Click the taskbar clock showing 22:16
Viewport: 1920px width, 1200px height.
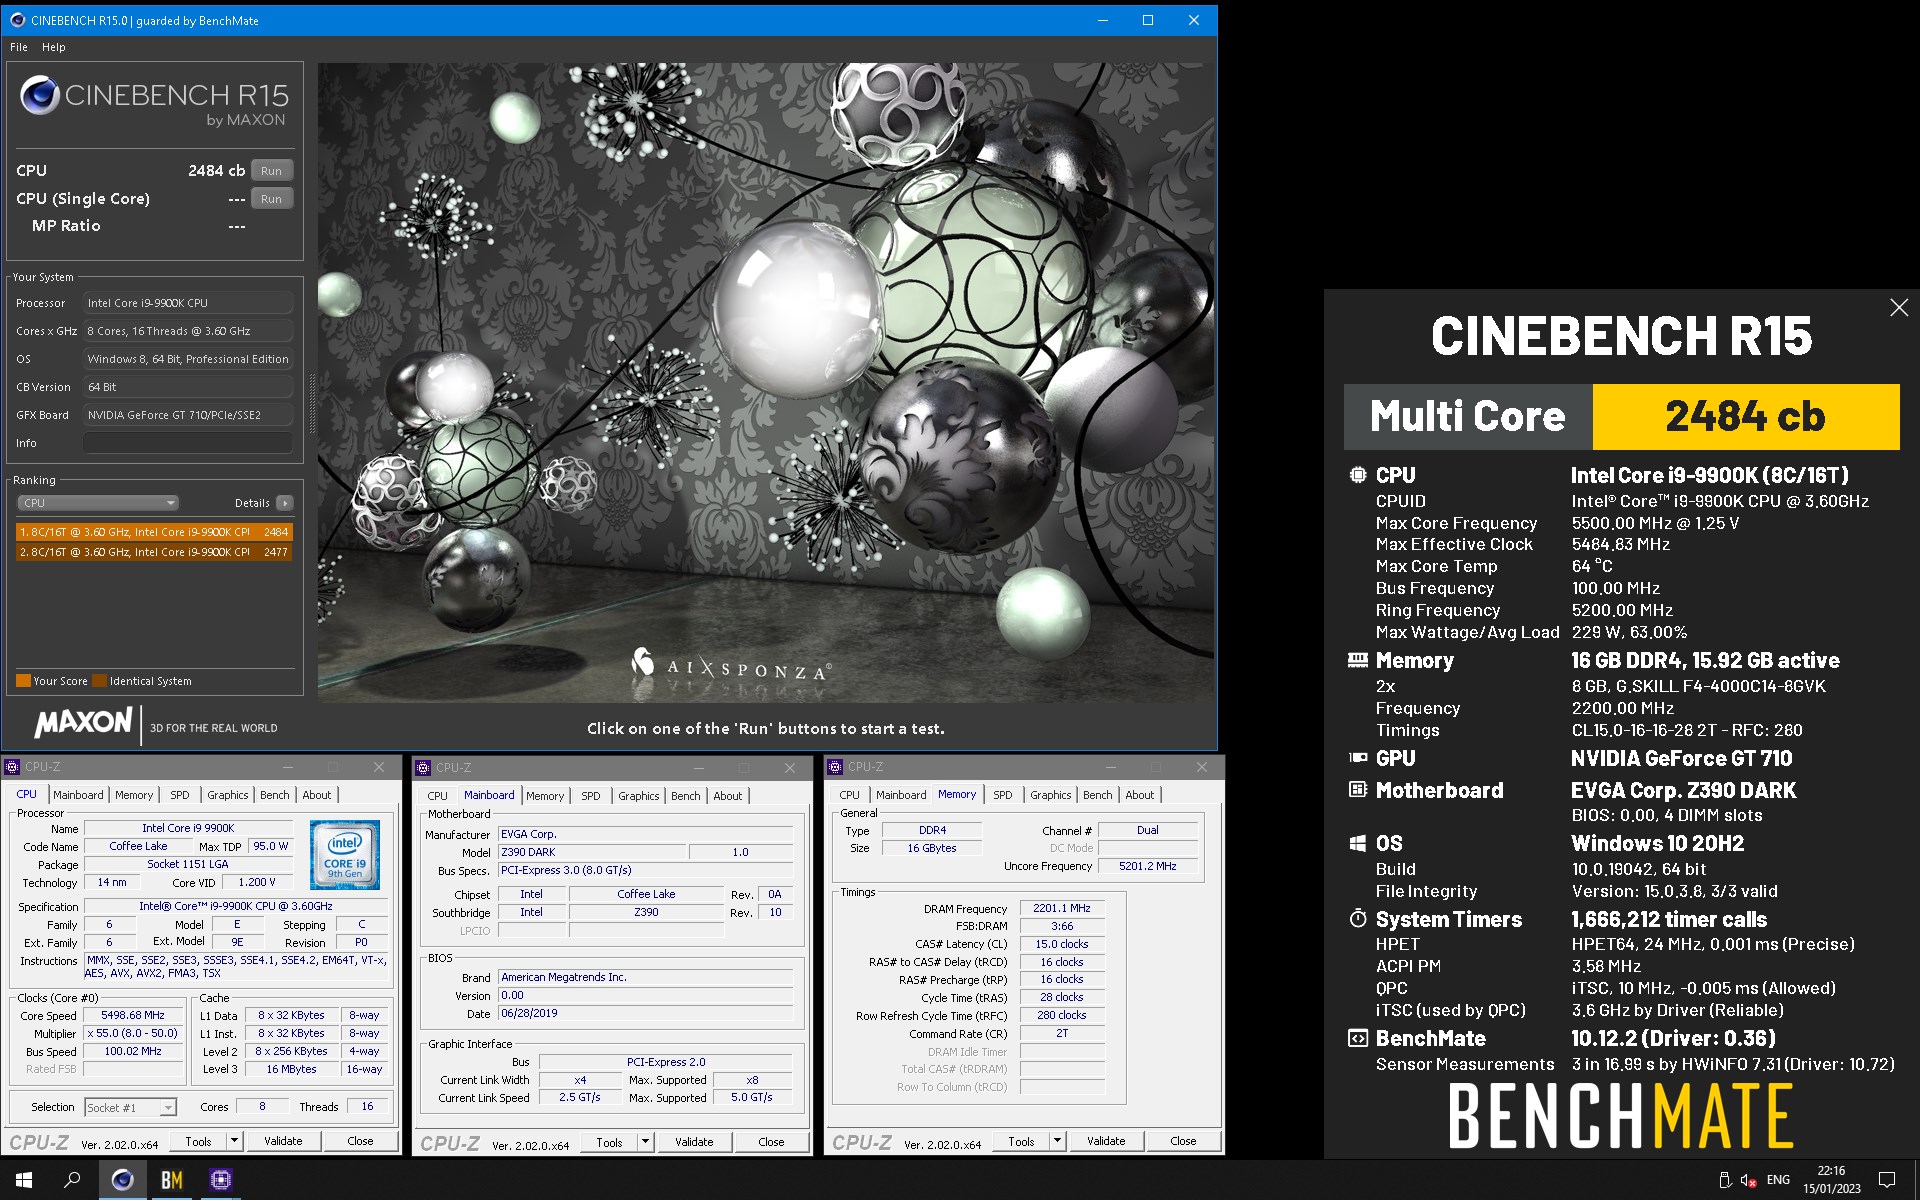pyautogui.click(x=1832, y=1180)
